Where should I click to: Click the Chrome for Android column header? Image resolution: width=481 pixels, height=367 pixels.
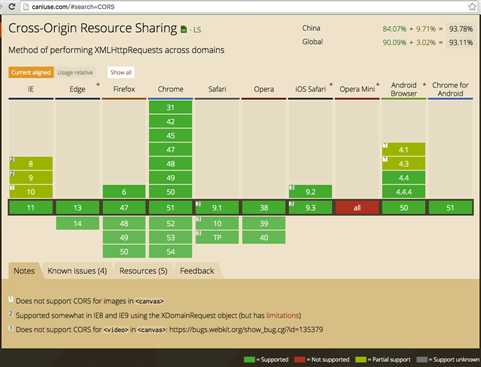click(x=450, y=89)
